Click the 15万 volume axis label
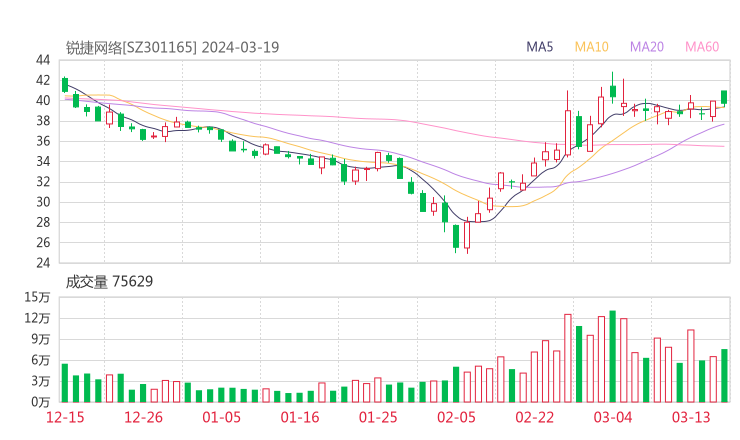Image resolution: width=740 pixels, height=440 pixels. (x=37, y=297)
